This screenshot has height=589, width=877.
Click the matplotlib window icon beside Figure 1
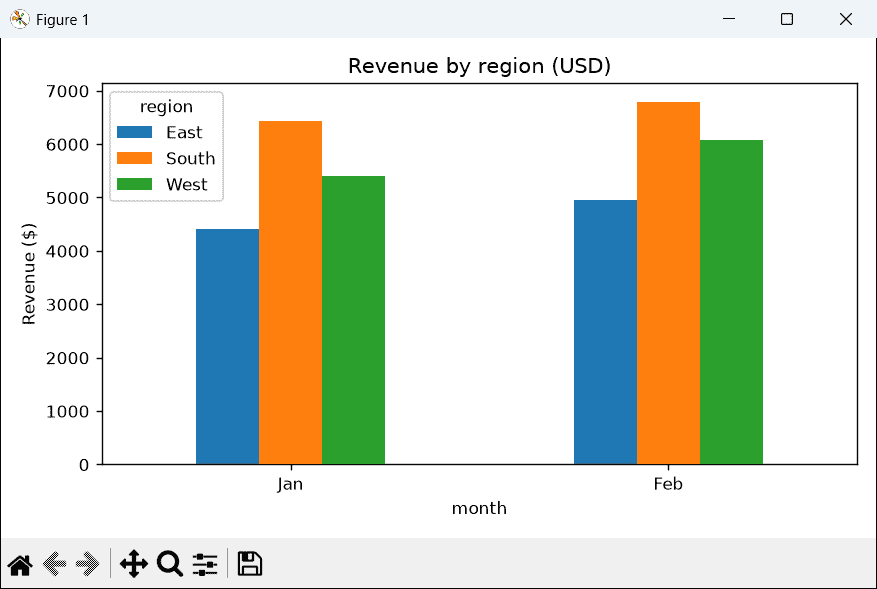[20, 19]
